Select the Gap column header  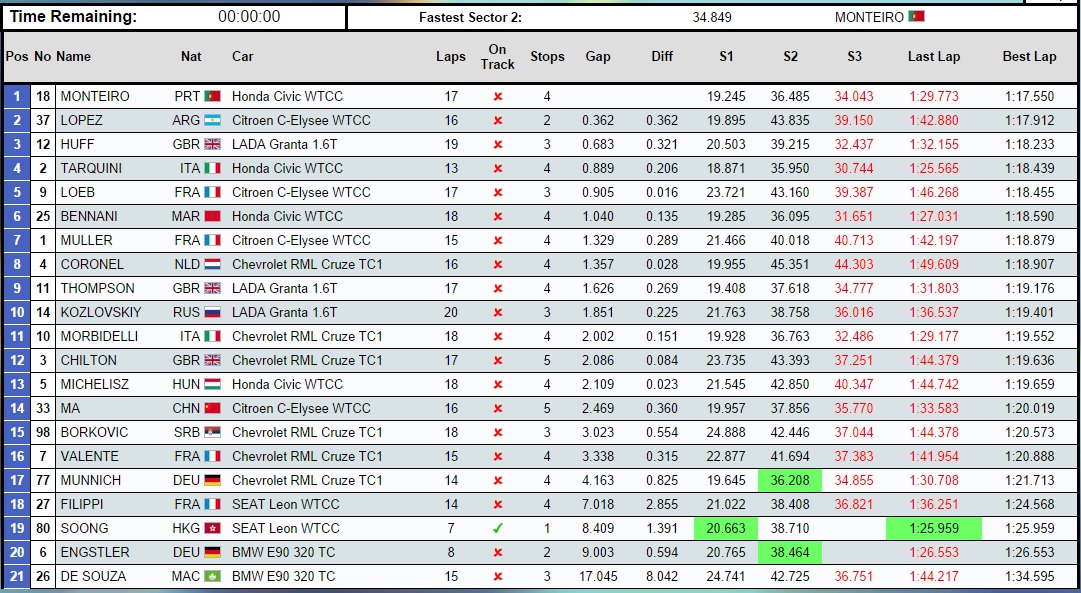click(x=598, y=57)
